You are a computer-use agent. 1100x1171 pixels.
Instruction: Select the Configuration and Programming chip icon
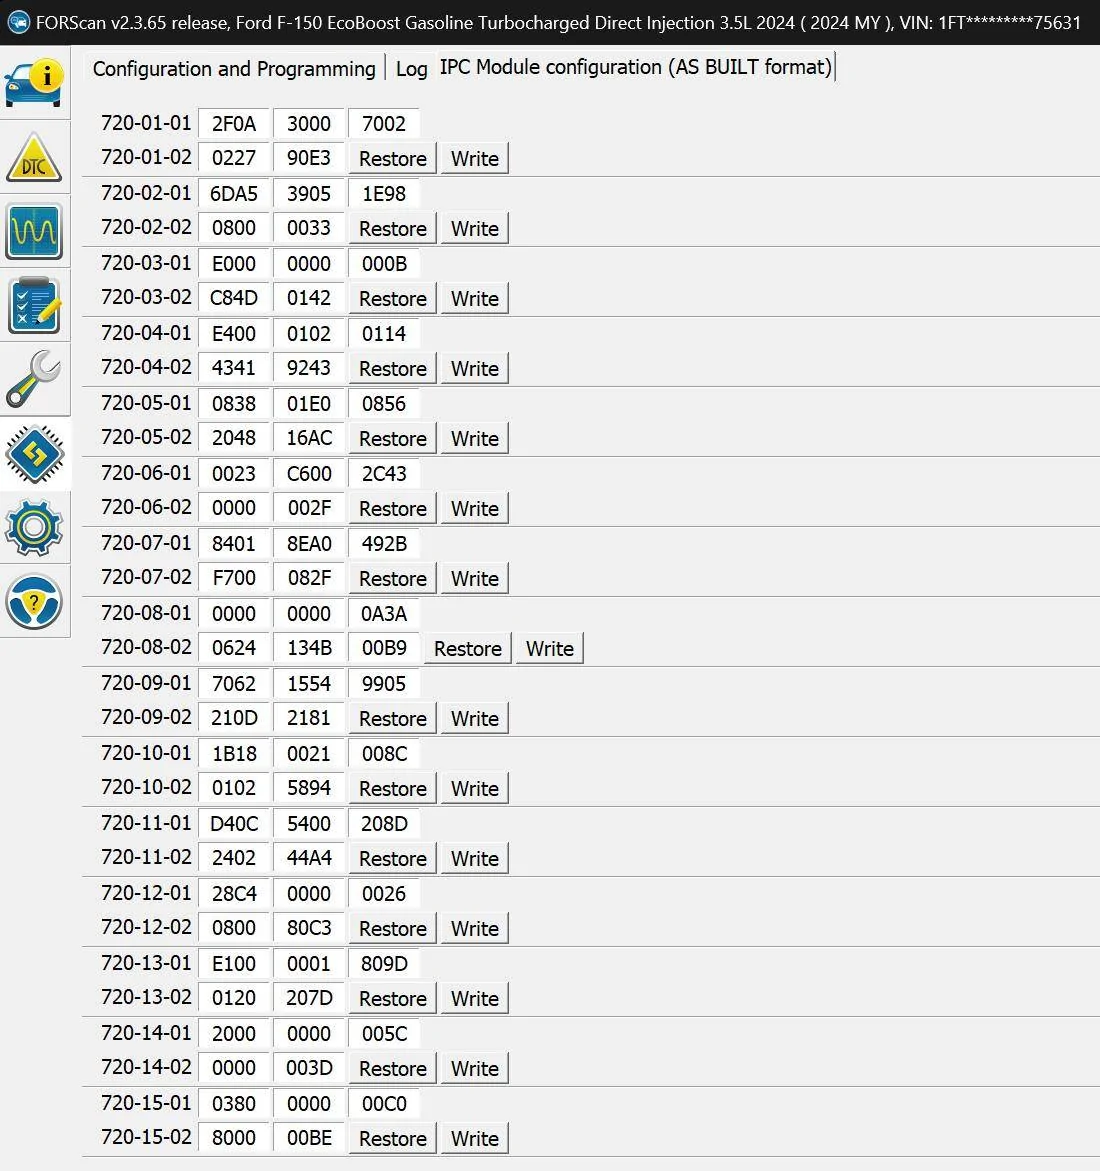[34, 454]
